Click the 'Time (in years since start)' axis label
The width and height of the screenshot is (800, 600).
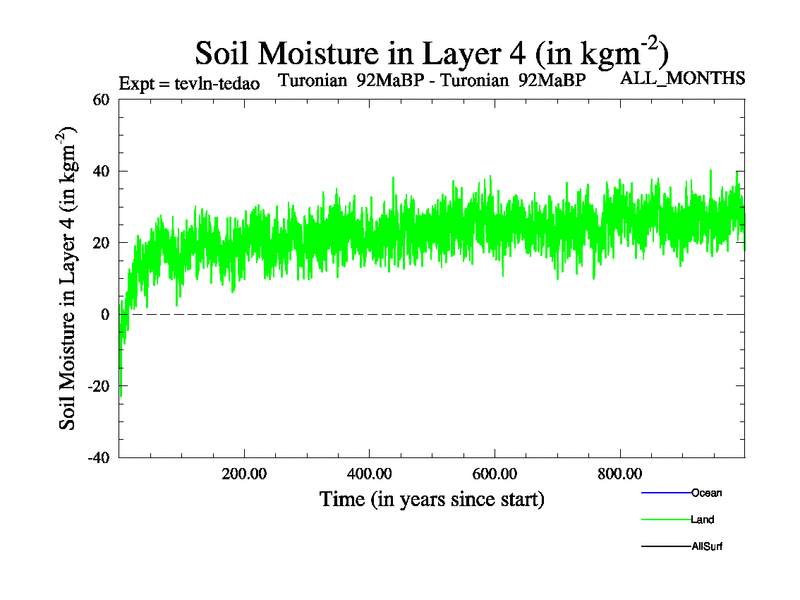click(431, 498)
